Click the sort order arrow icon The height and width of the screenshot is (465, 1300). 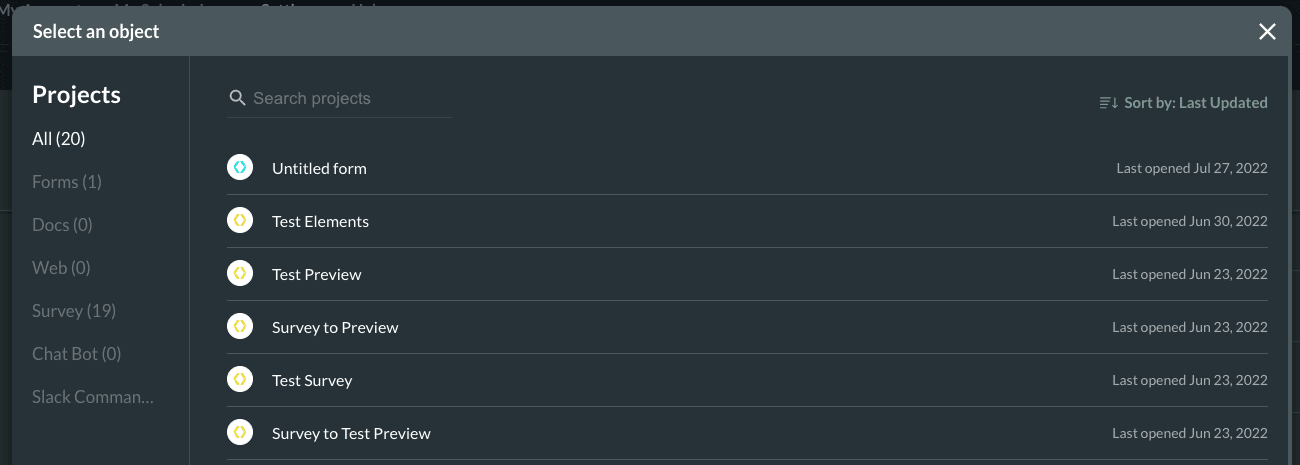point(1108,103)
